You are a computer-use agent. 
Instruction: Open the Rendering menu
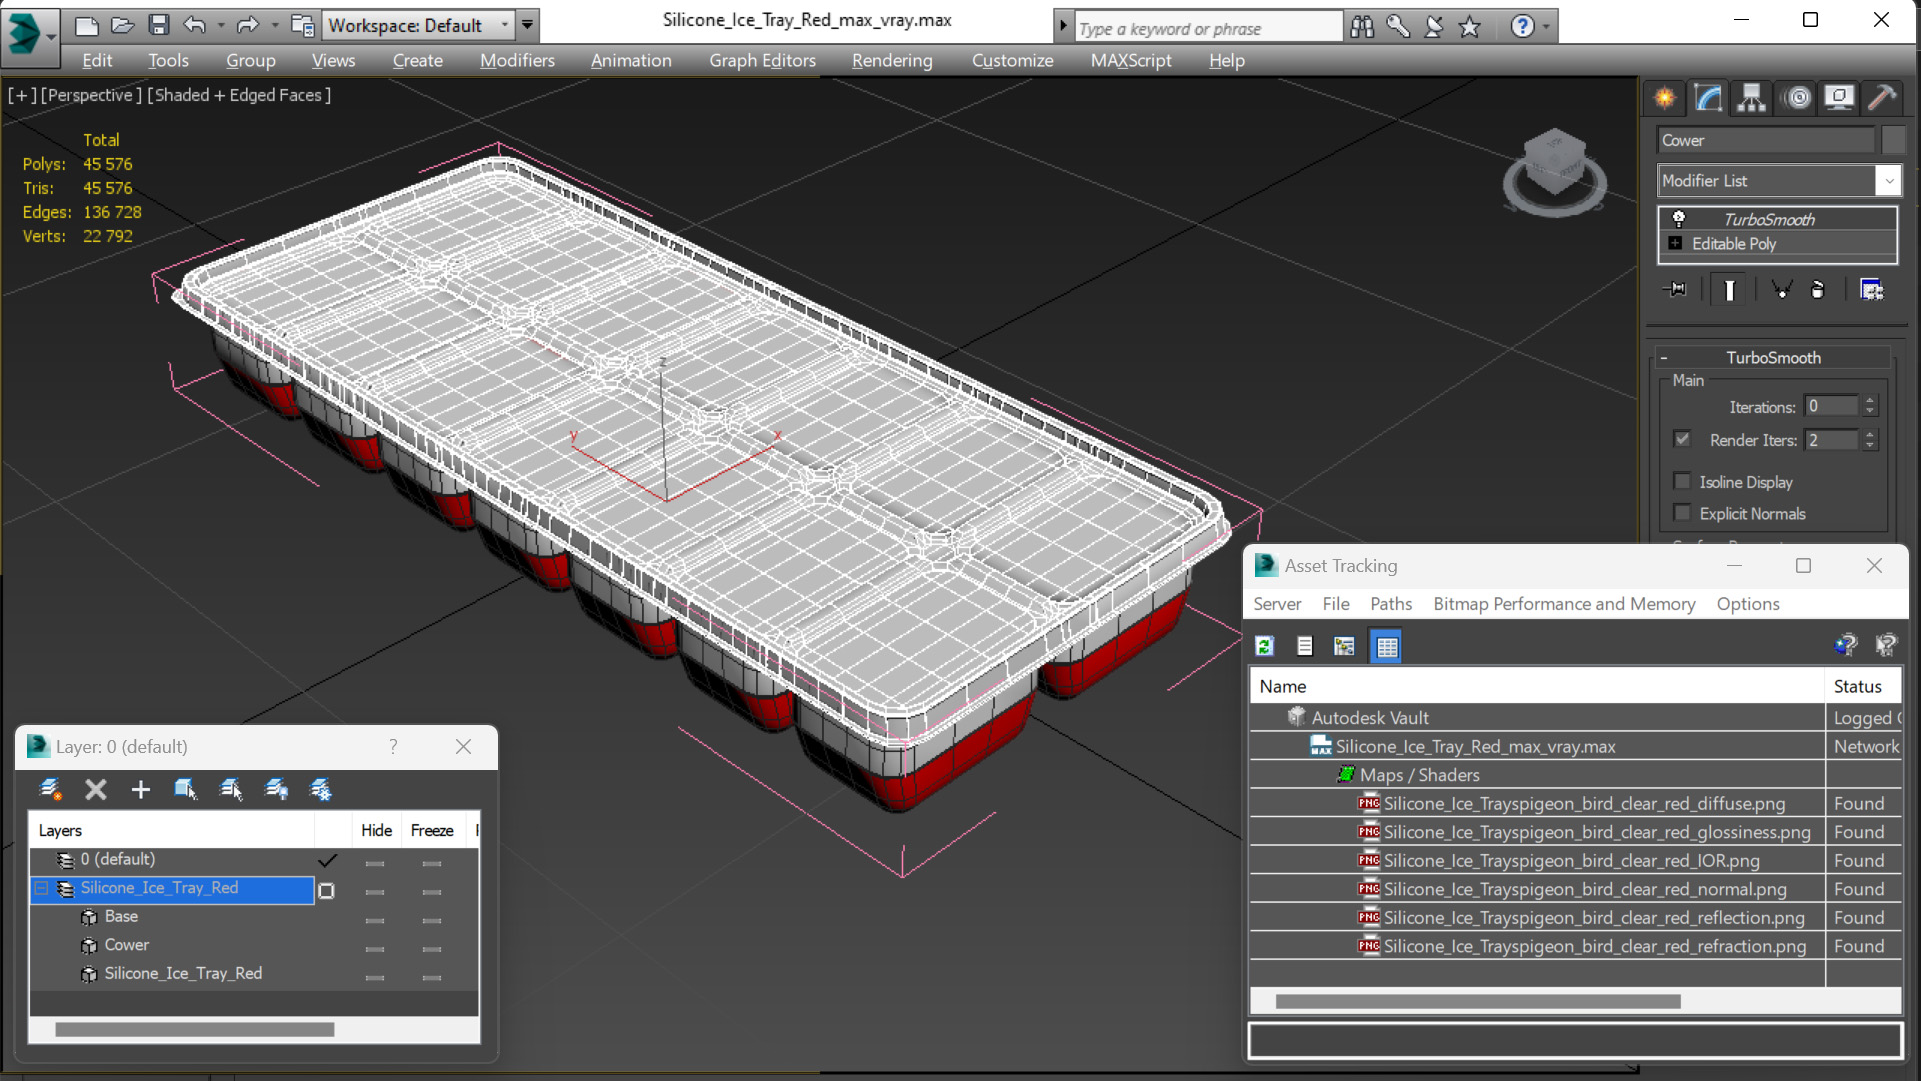pos(892,61)
